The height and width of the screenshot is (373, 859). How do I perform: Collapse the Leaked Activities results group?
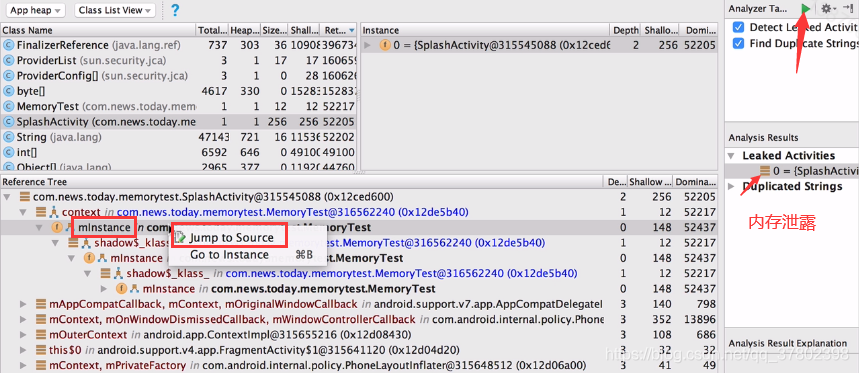coord(732,156)
